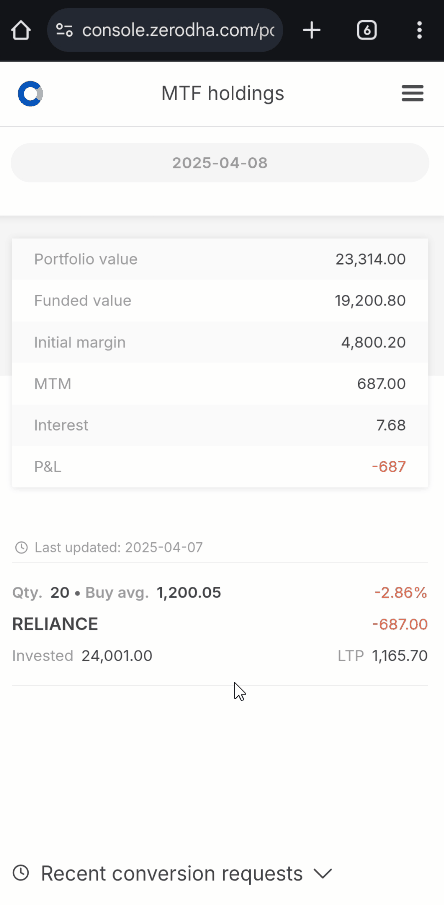Screen dimensions: 444x905
Task: Expand Recent conversion requests chevron
Action: pyautogui.click(x=323, y=873)
